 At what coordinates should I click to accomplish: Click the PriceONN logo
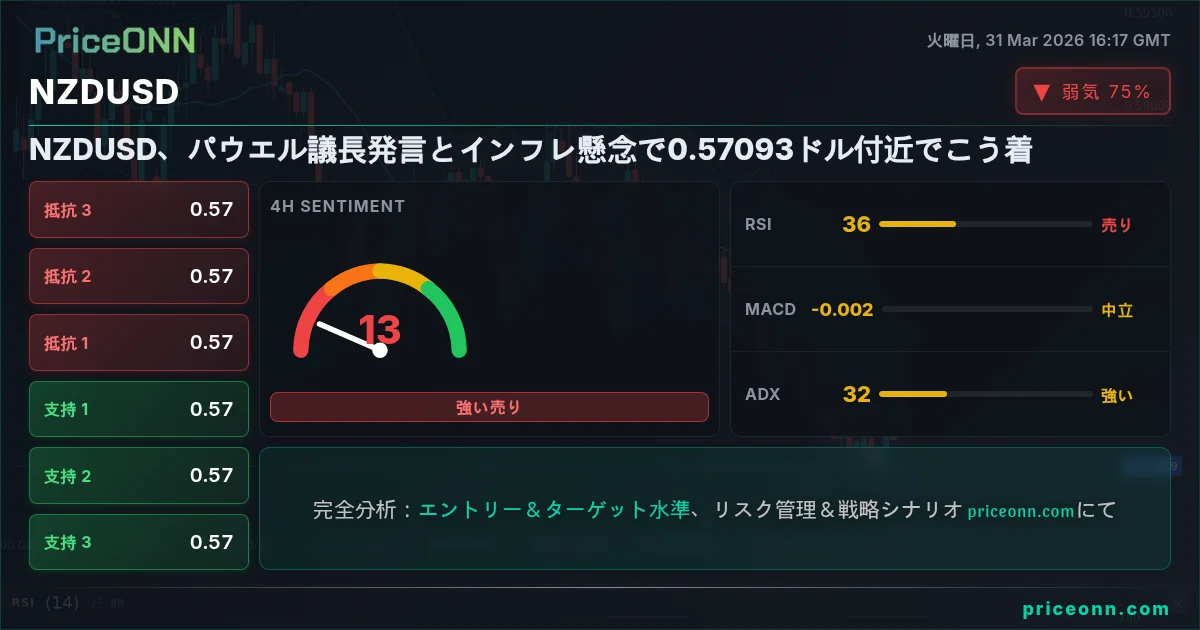(x=115, y=40)
